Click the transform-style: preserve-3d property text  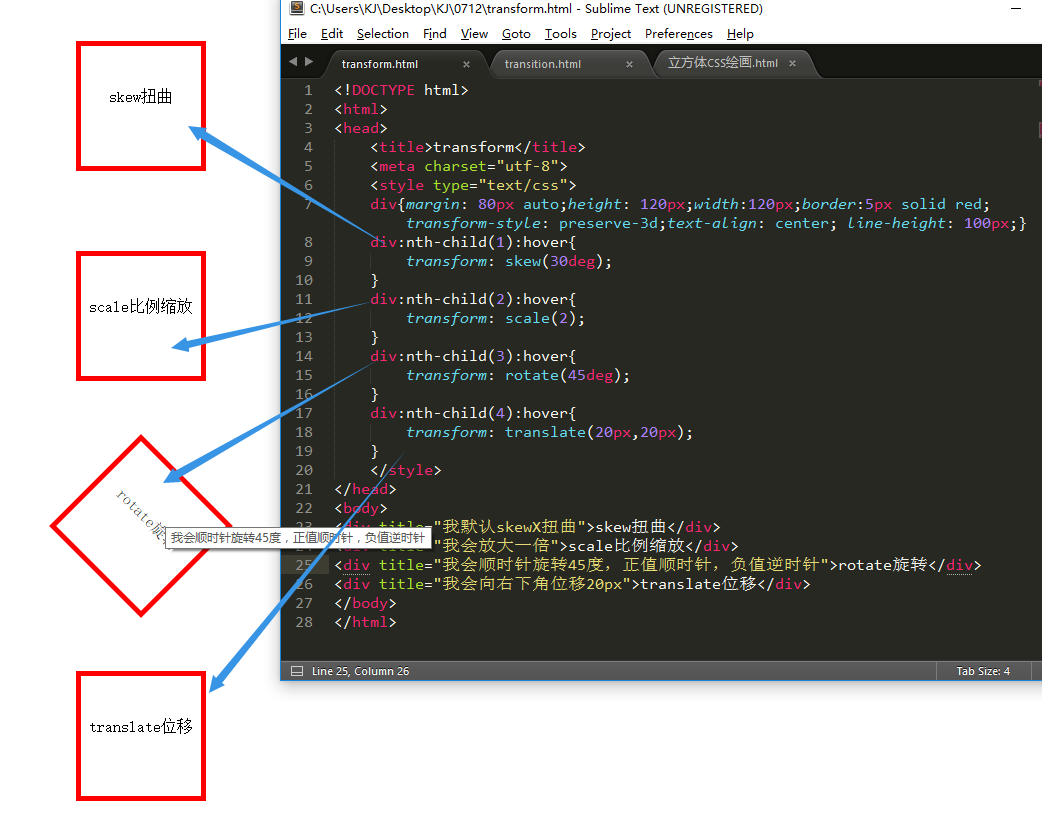[x=532, y=223]
